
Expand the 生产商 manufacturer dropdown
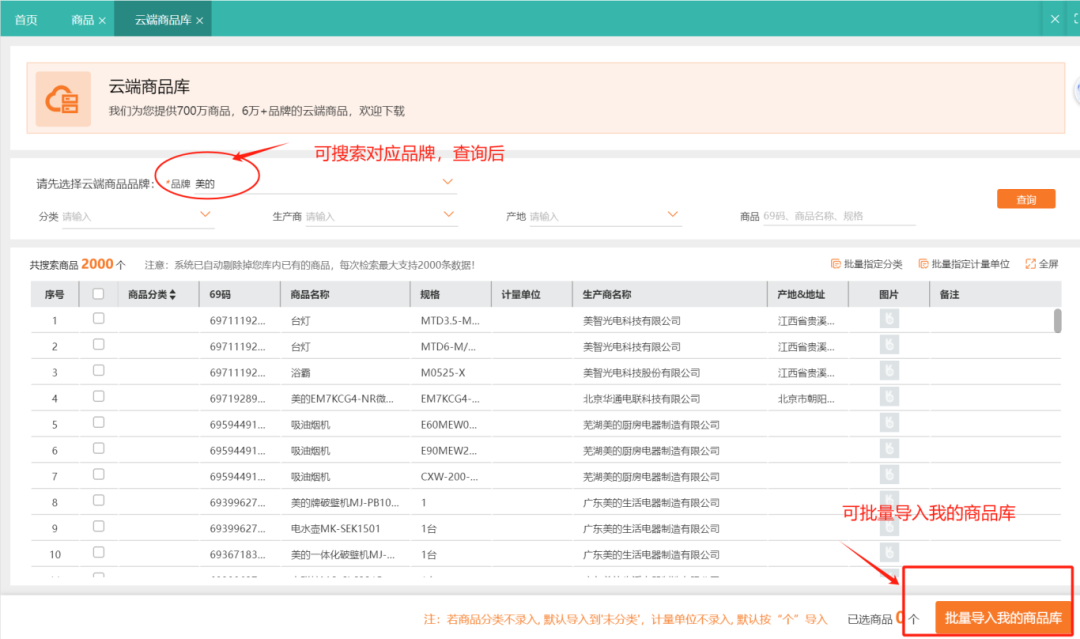coord(448,215)
